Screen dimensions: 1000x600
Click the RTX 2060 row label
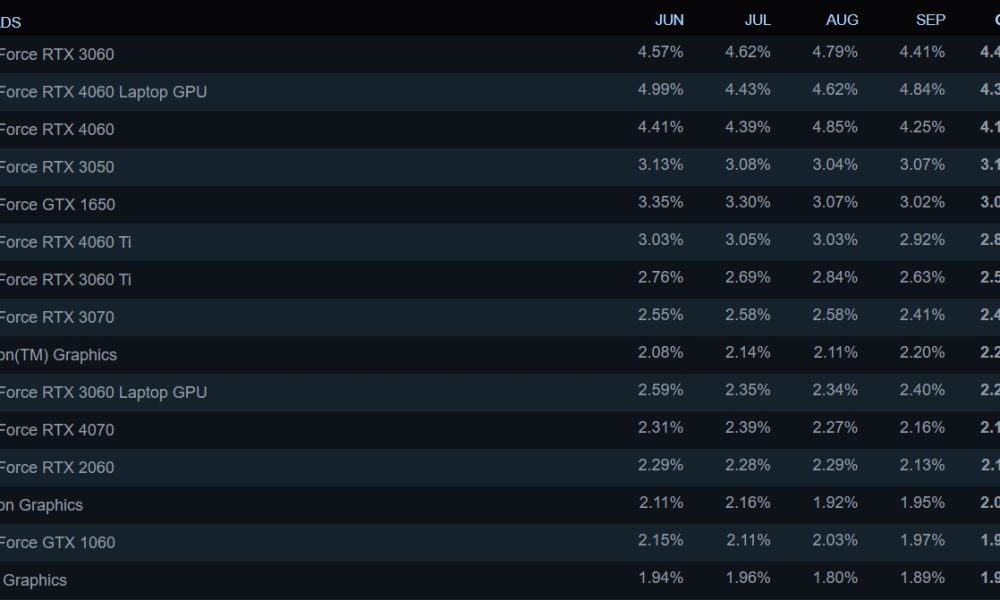tap(57, 467)
